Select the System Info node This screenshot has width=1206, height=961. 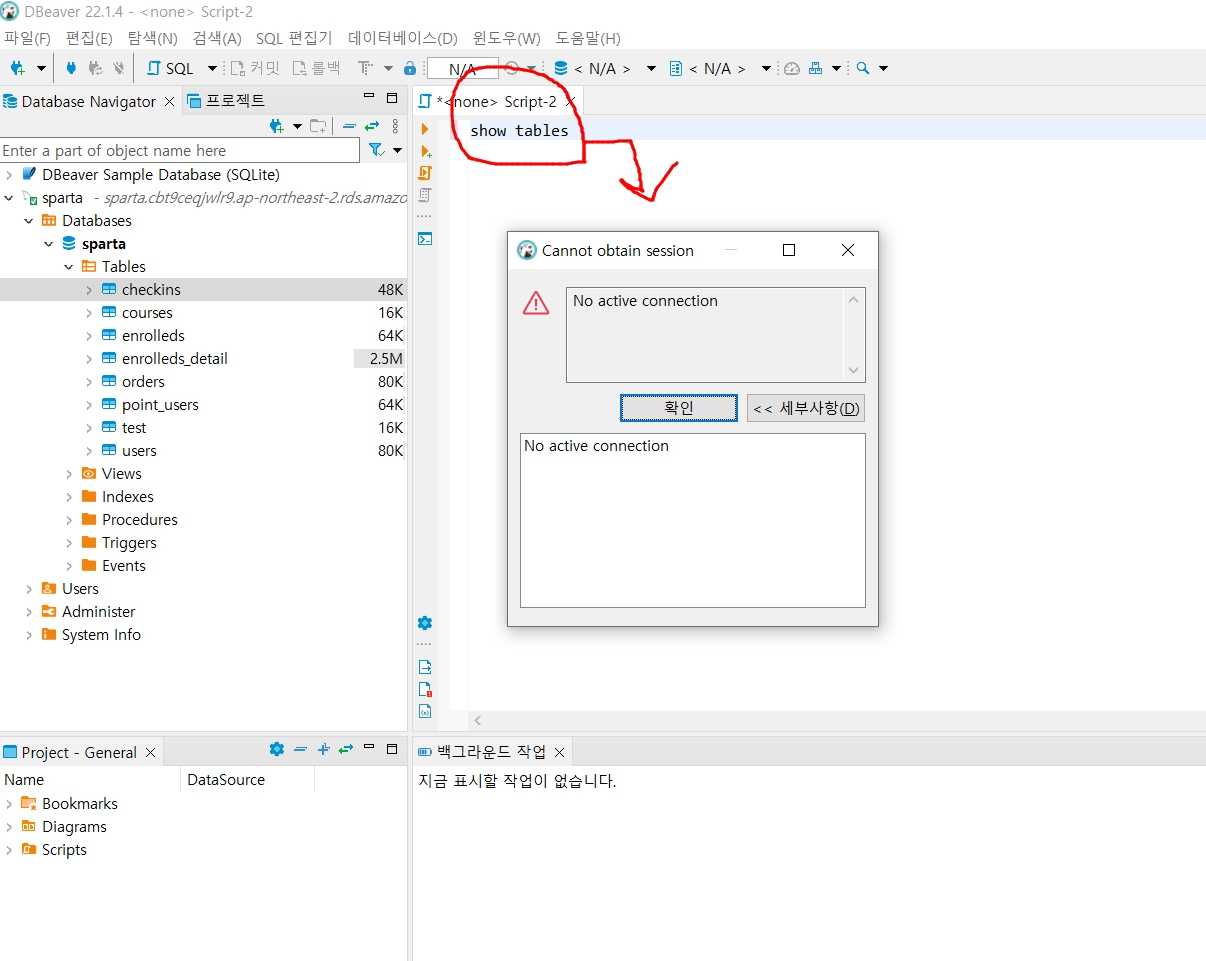click(x=101, y=635)
